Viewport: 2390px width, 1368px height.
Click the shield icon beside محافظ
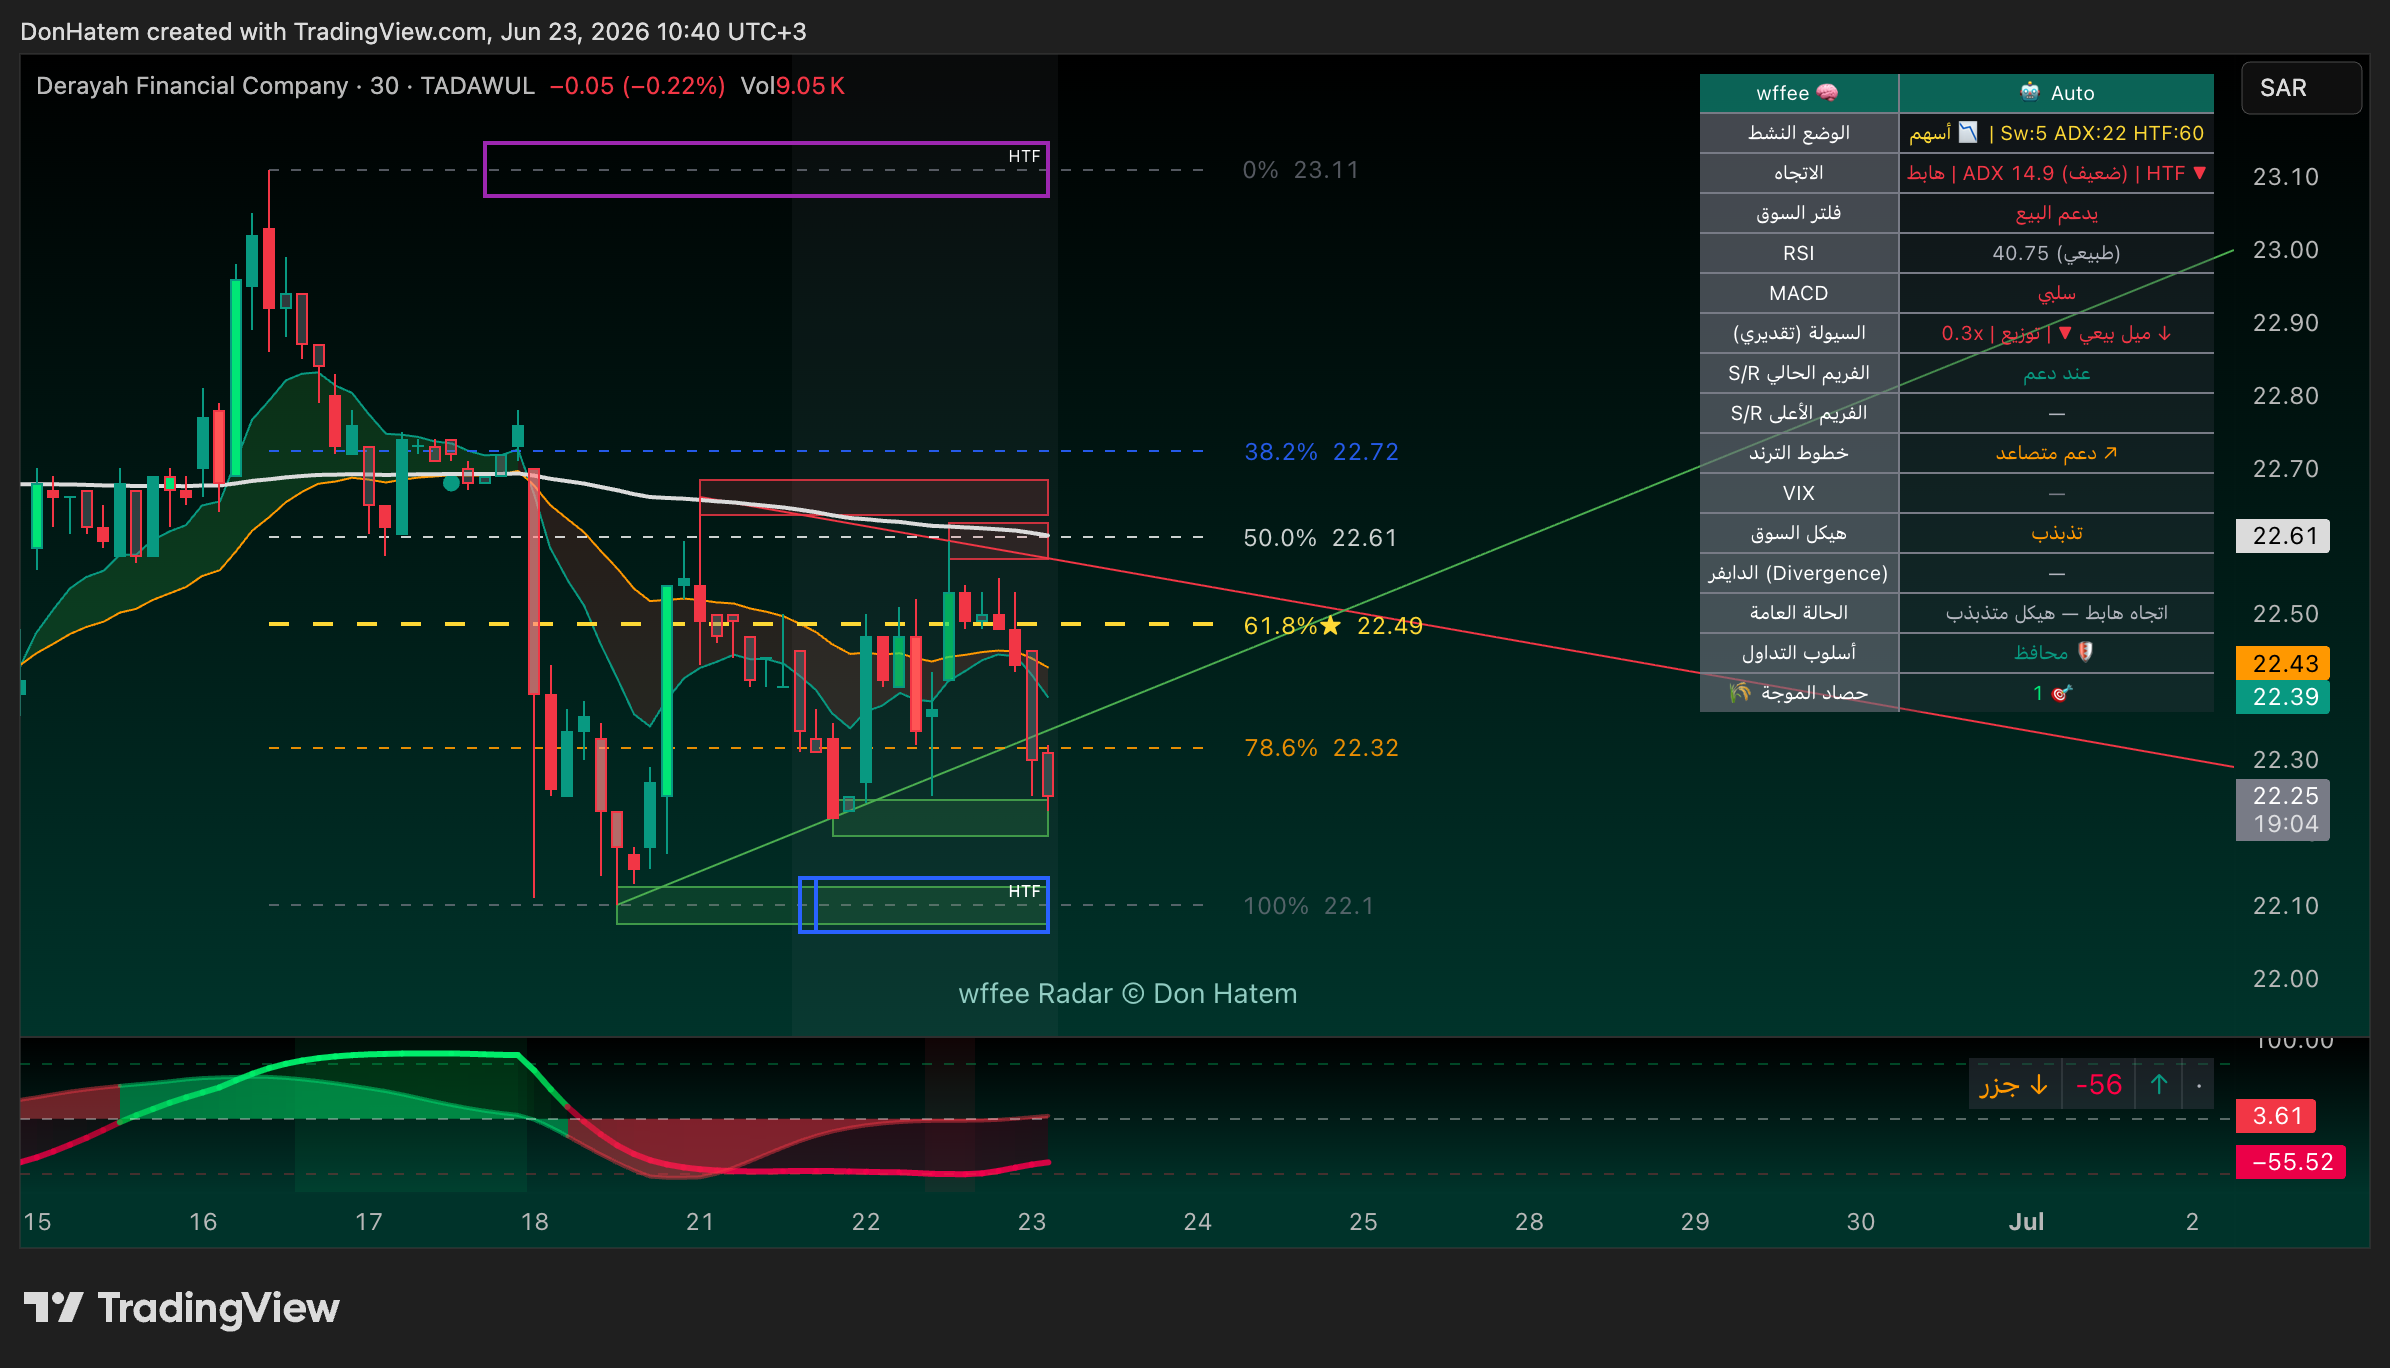[2085, 652]
